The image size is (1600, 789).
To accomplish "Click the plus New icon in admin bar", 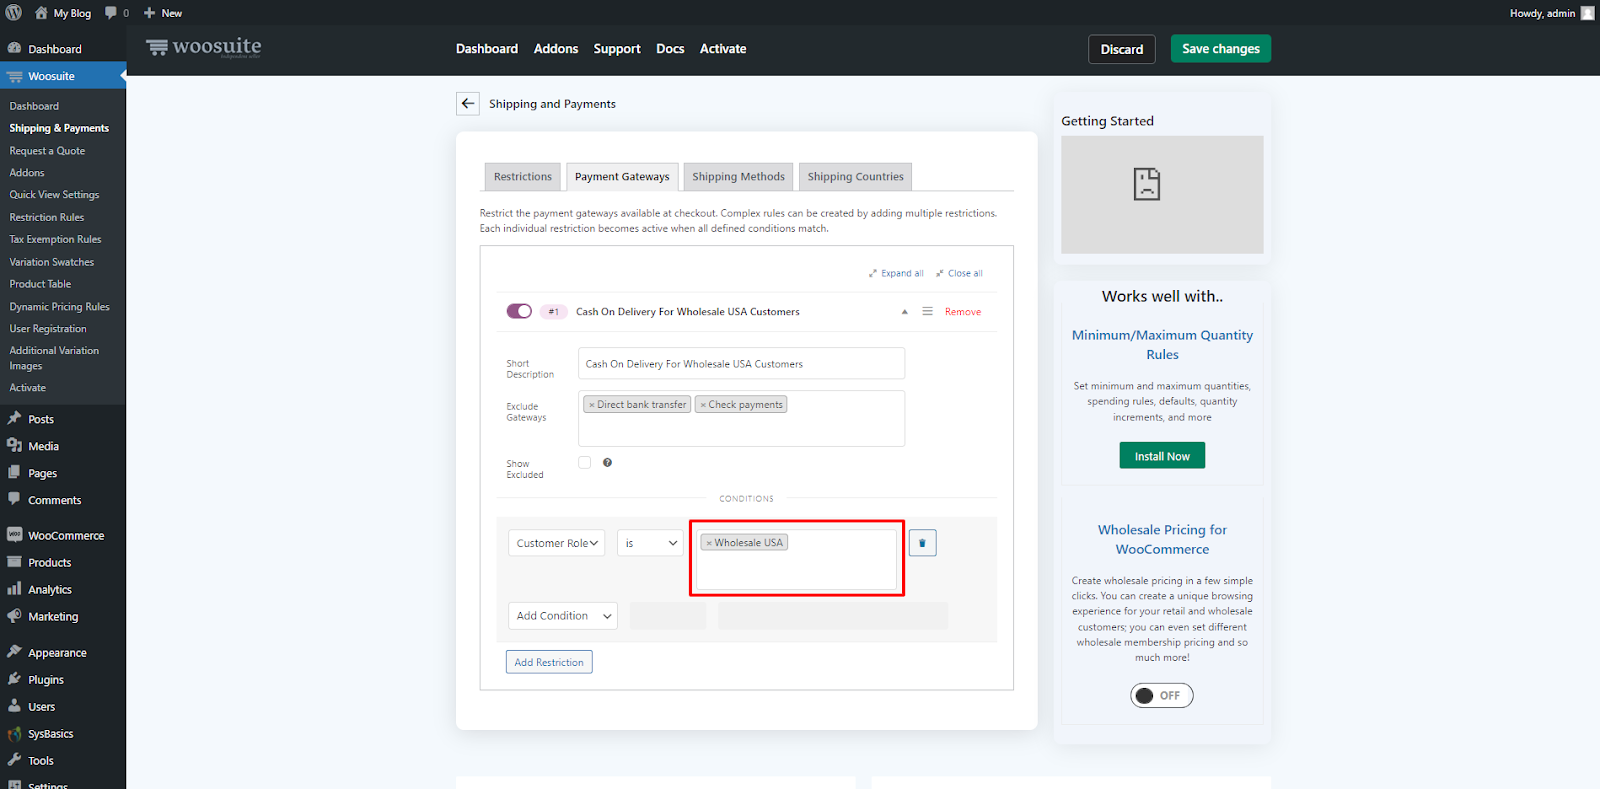I will [149, 13].
